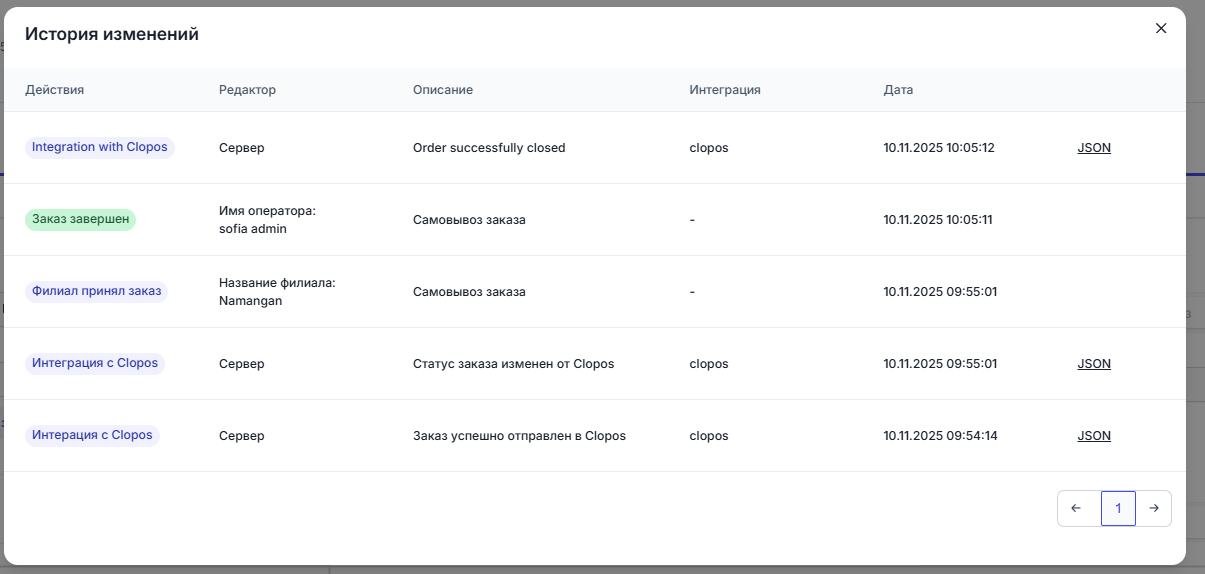The image size is (1205, 574).
Task: Go to the next page arrow
Action: (1154, 508)
